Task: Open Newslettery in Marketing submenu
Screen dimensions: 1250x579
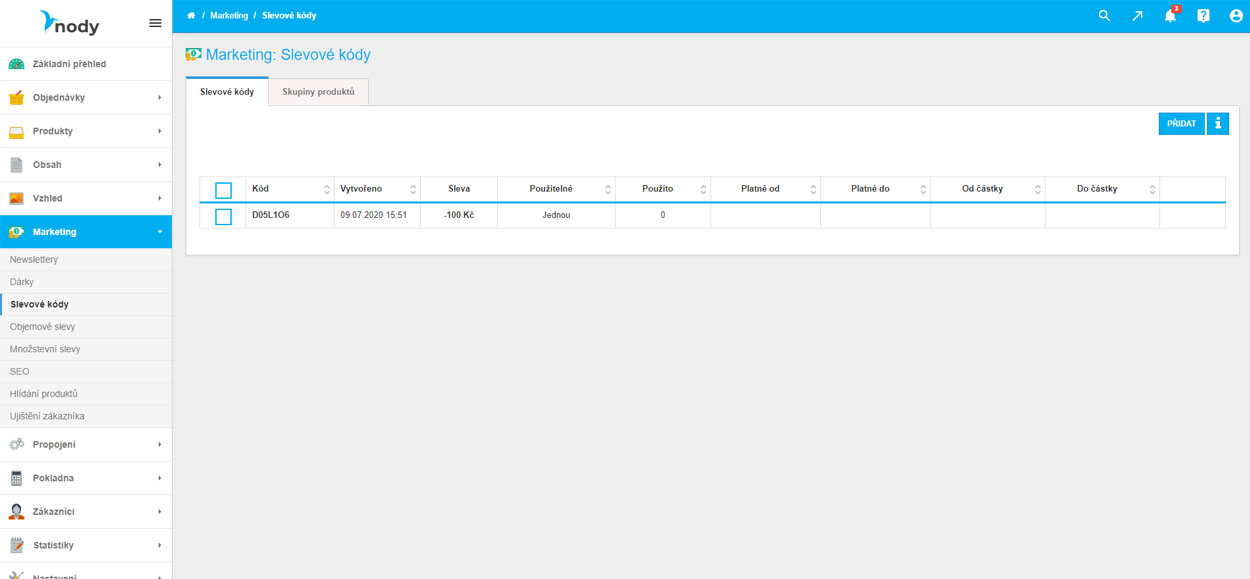Action: click(34, 260)
